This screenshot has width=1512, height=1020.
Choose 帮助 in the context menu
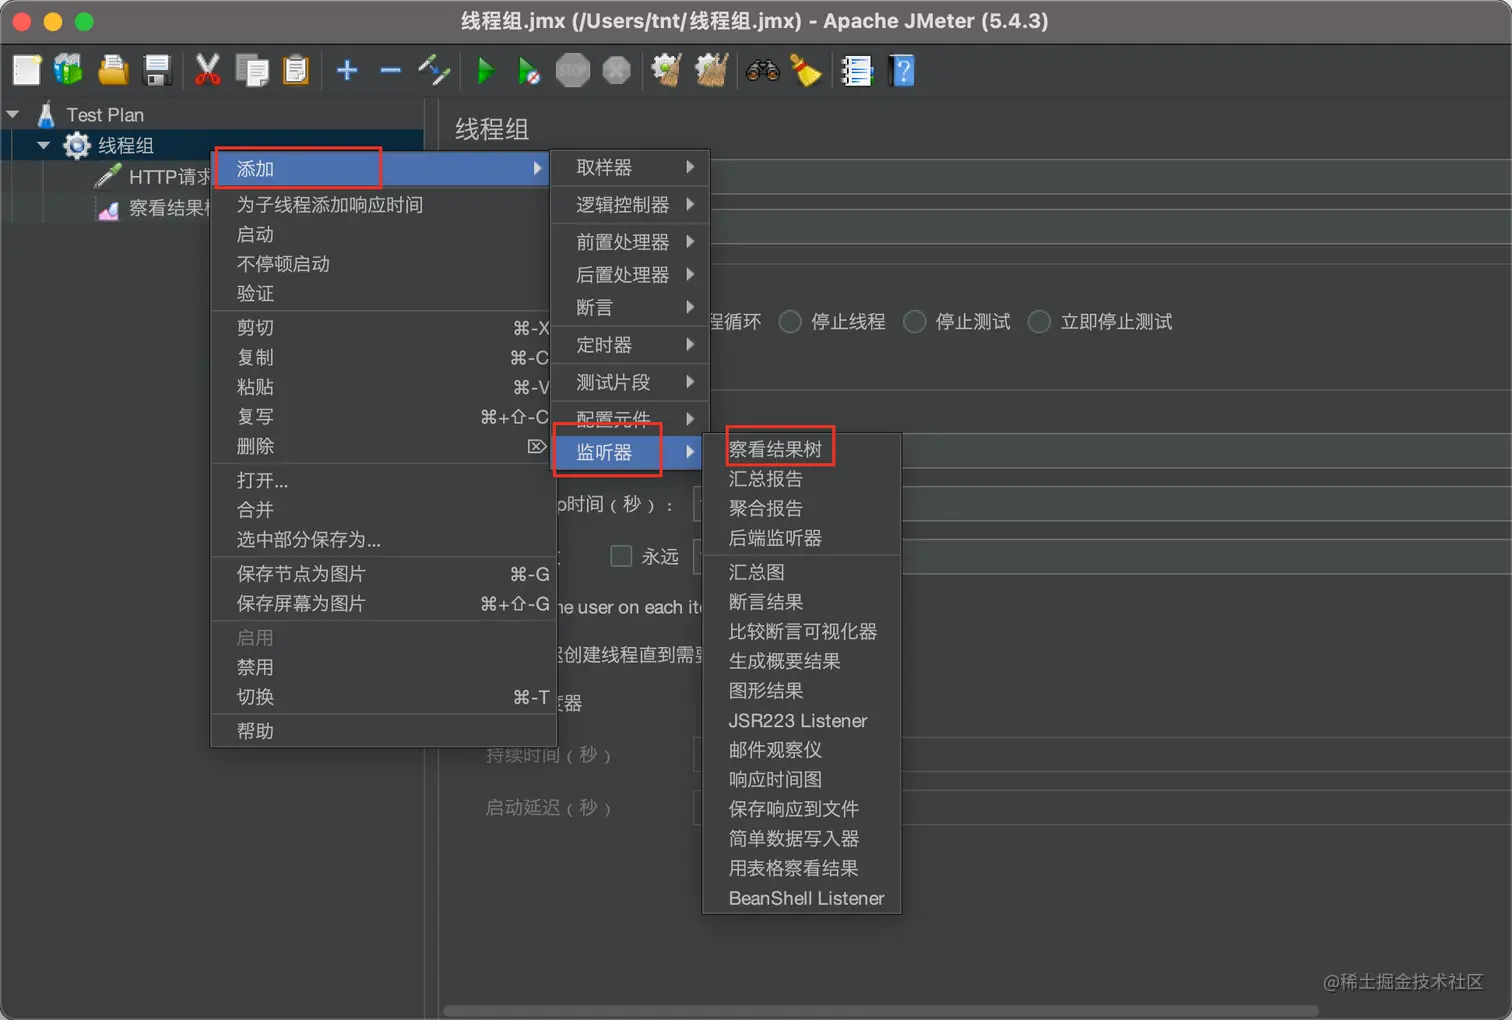(382, 731)
